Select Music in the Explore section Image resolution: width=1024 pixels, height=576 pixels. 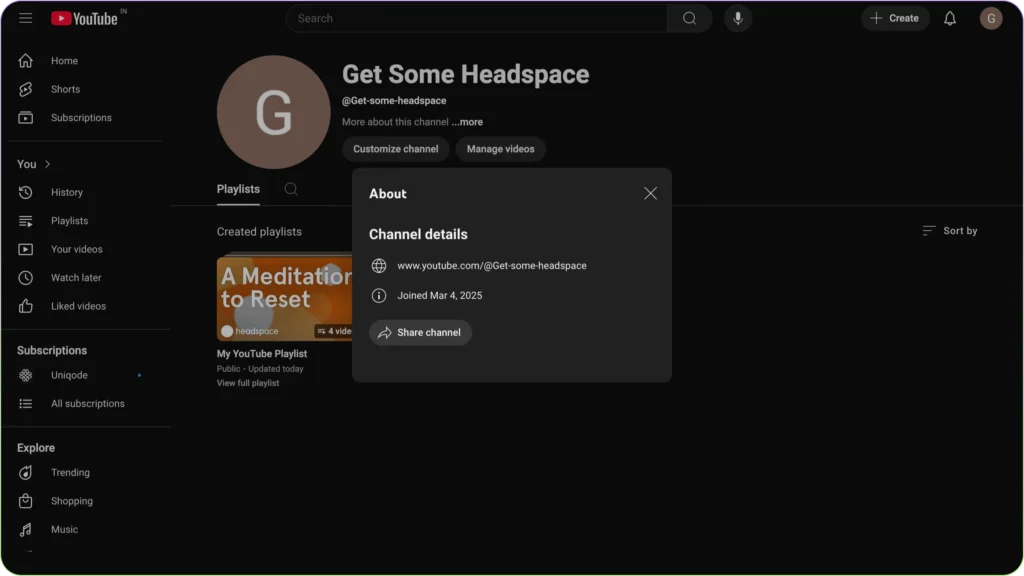[x=64, y=529]
